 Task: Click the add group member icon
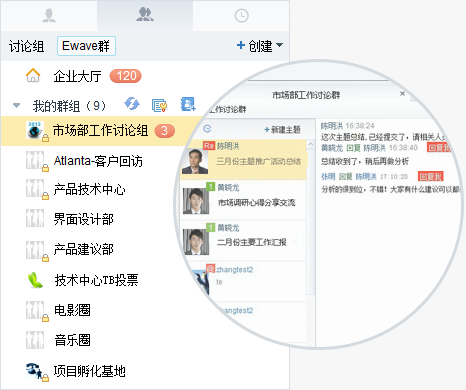tap(188, 104)
